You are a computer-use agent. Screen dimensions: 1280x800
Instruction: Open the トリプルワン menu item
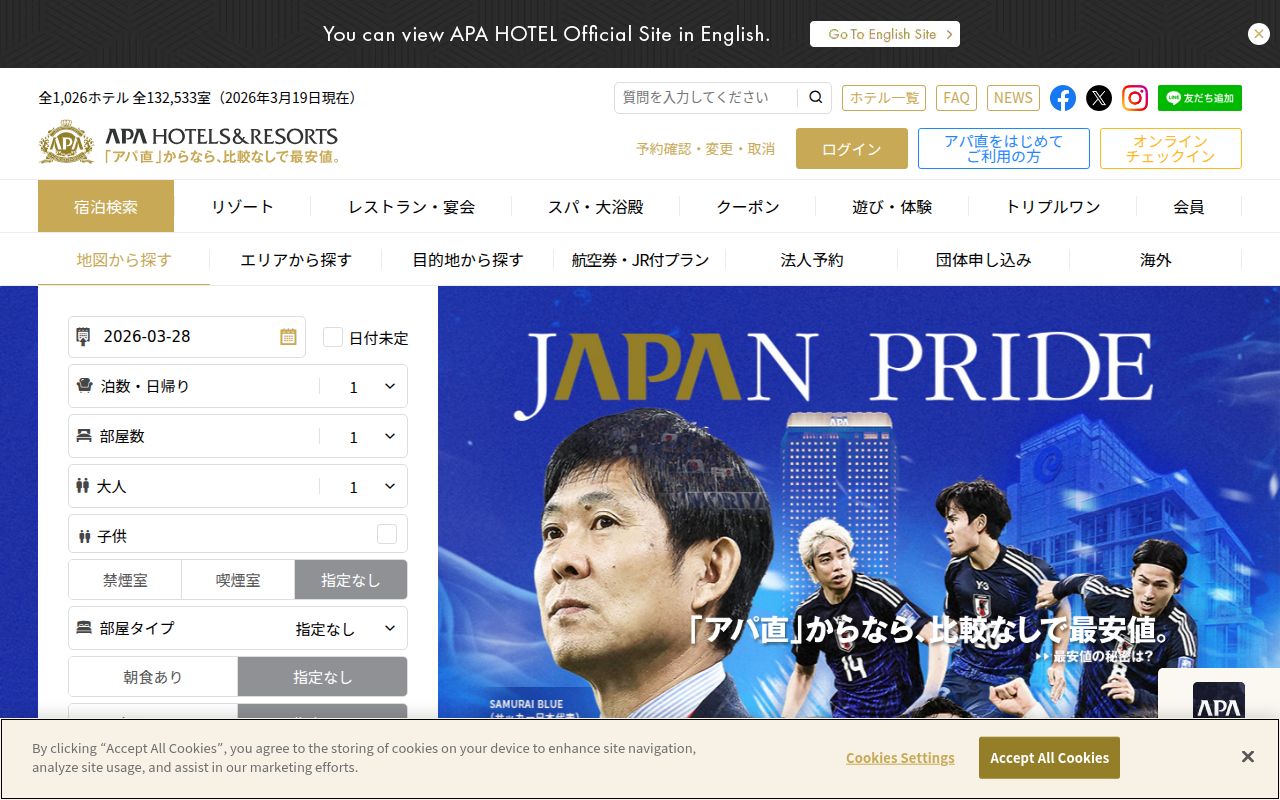click(x=1053, y=207)
